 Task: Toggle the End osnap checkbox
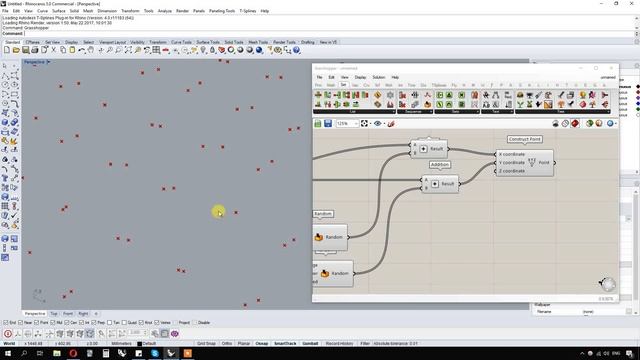(6, 323)
